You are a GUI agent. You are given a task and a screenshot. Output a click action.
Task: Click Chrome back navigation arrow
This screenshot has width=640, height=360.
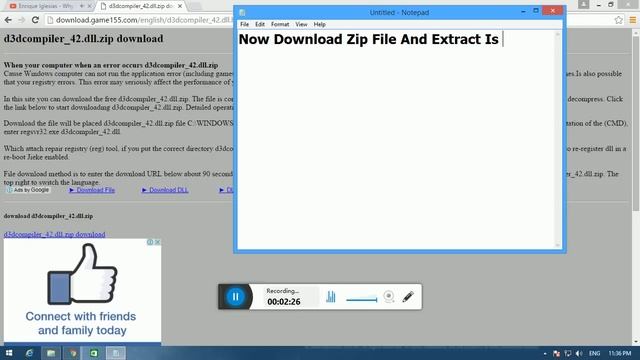click(8, 20)
